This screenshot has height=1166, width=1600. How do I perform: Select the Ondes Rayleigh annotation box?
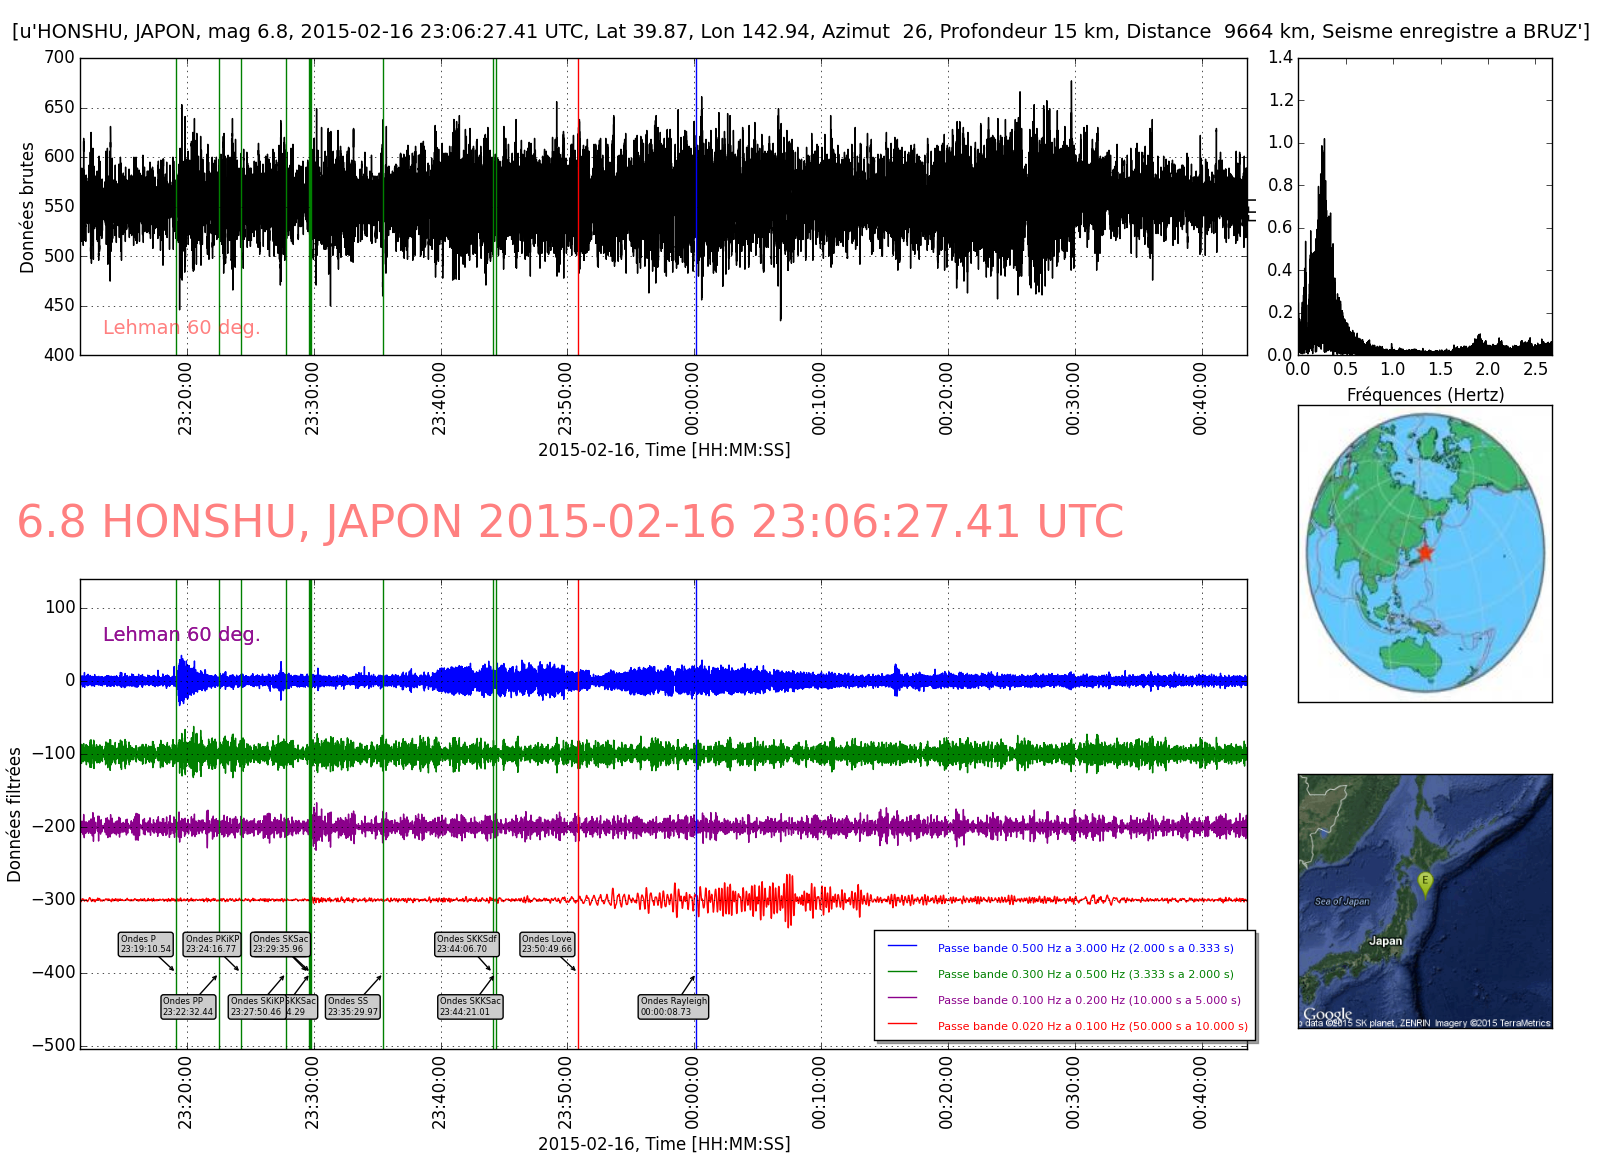coord(673,1006)
